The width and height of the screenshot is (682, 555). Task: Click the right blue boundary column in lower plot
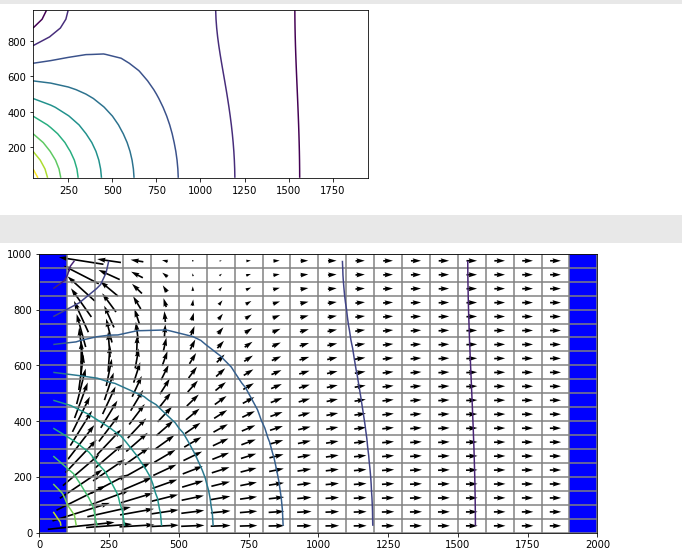(x=583, y=393)
